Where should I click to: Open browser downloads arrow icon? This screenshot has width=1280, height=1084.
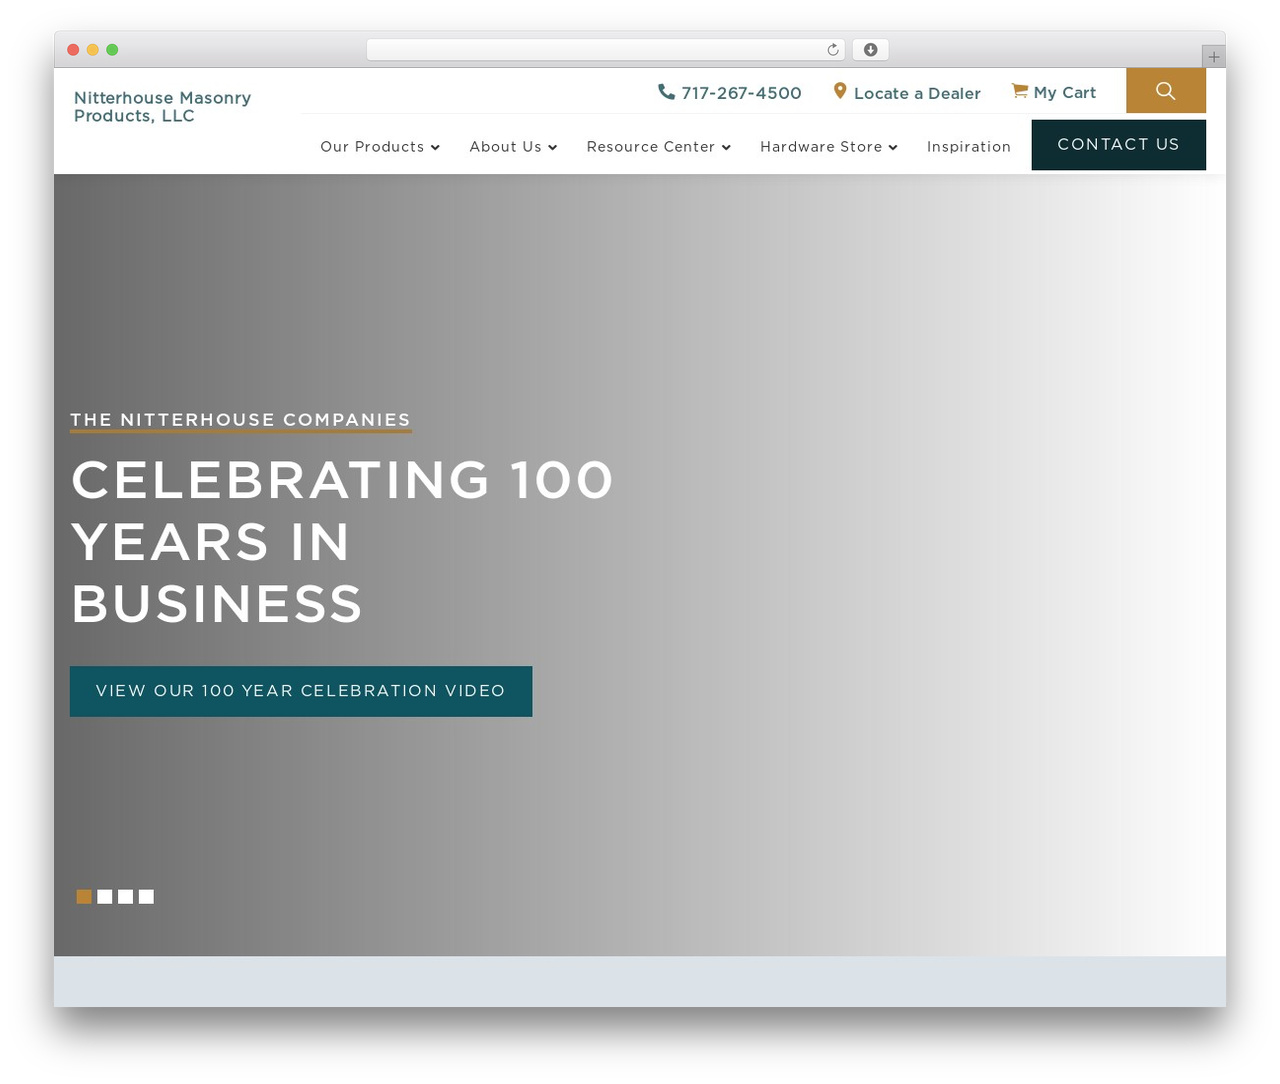pyautogui.click(x=870, y=50)
